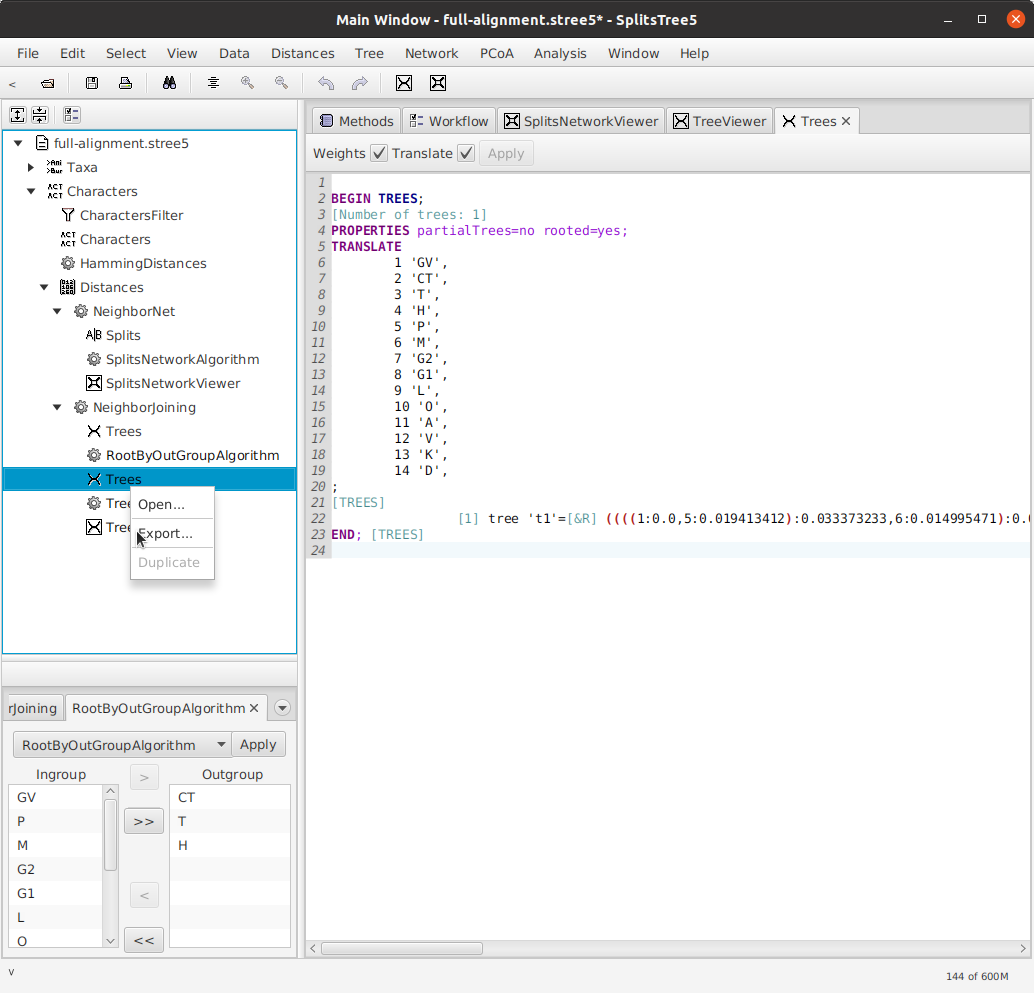This screenshot has height=993, width=1034.
Task: Open the Distances menu
Action: (x=302, y=53)
